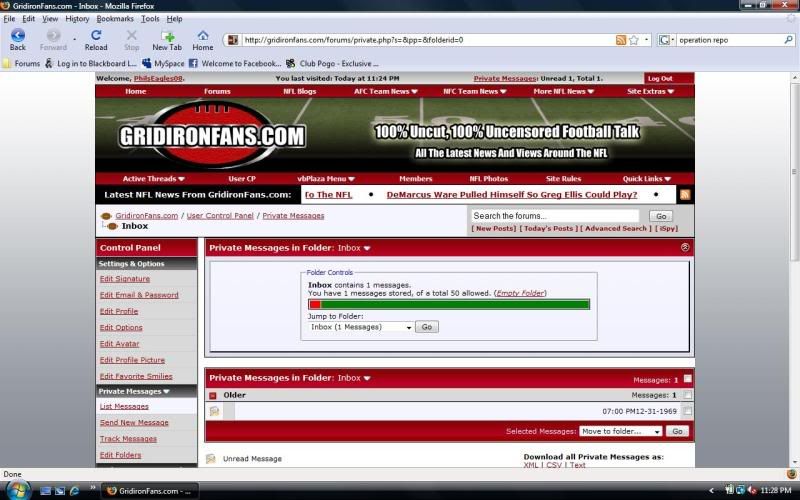Open the search engine selector dropdown
Viewport: 800px width, 500px height.
[666, 40]
